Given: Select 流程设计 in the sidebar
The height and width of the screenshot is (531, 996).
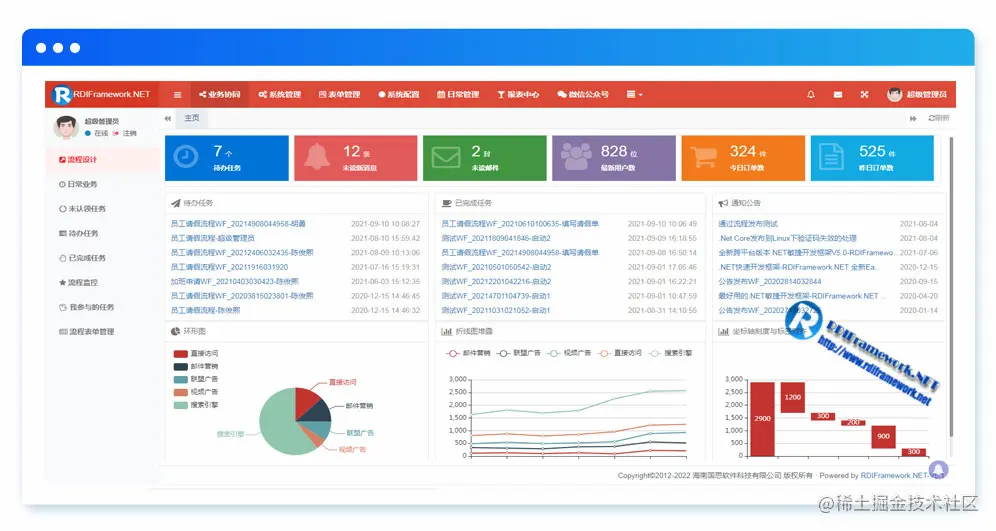Looking at the screenshot, I should [x=102, y=159].
